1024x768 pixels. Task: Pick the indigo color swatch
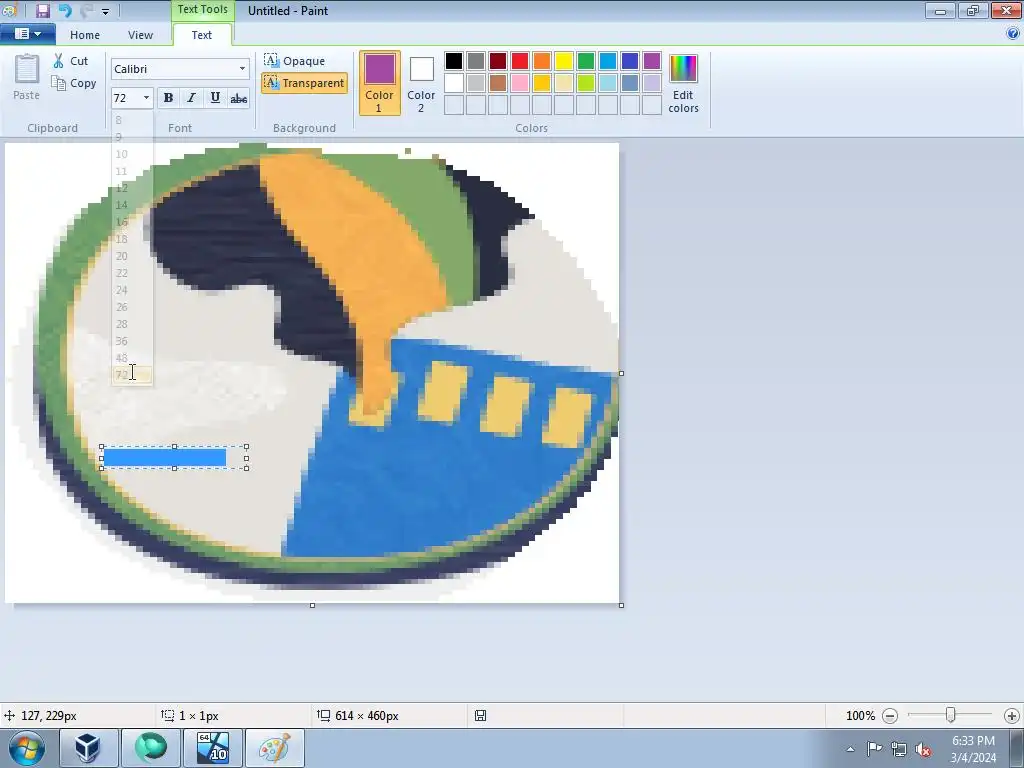(630, 61)
